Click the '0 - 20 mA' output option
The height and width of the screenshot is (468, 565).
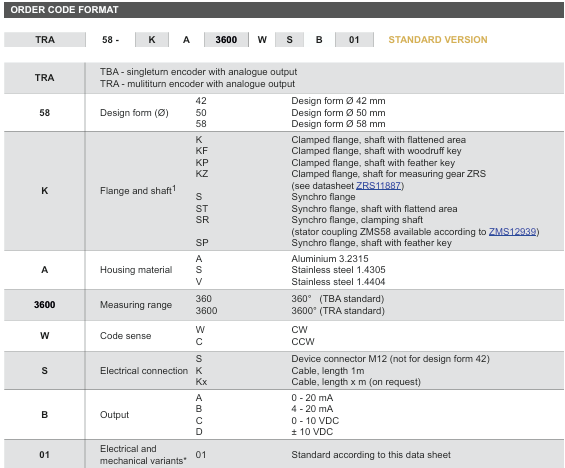[x=312, y=398]
